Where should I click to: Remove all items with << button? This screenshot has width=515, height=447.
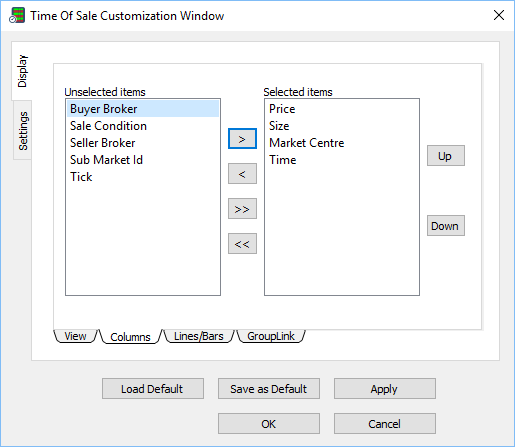pyautogui.click(x=242, y=244)
